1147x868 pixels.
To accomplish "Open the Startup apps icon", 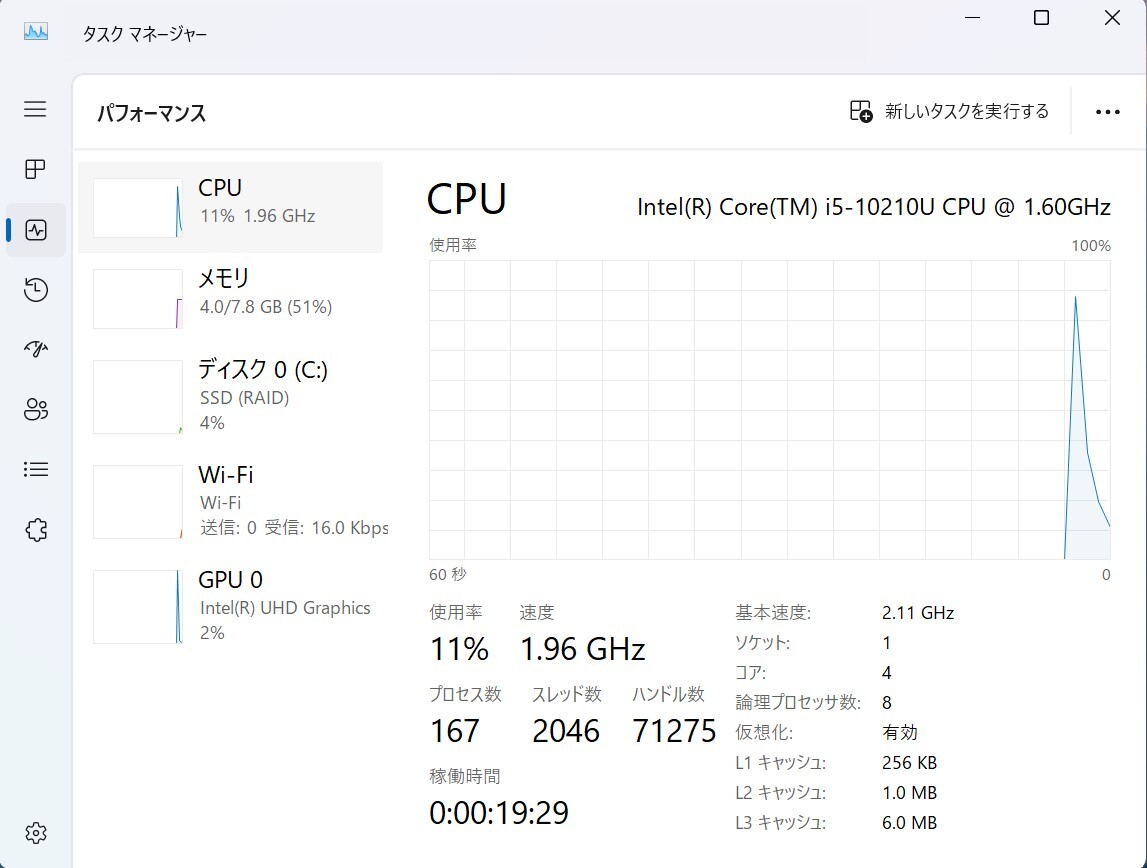I will coord(35,349).
